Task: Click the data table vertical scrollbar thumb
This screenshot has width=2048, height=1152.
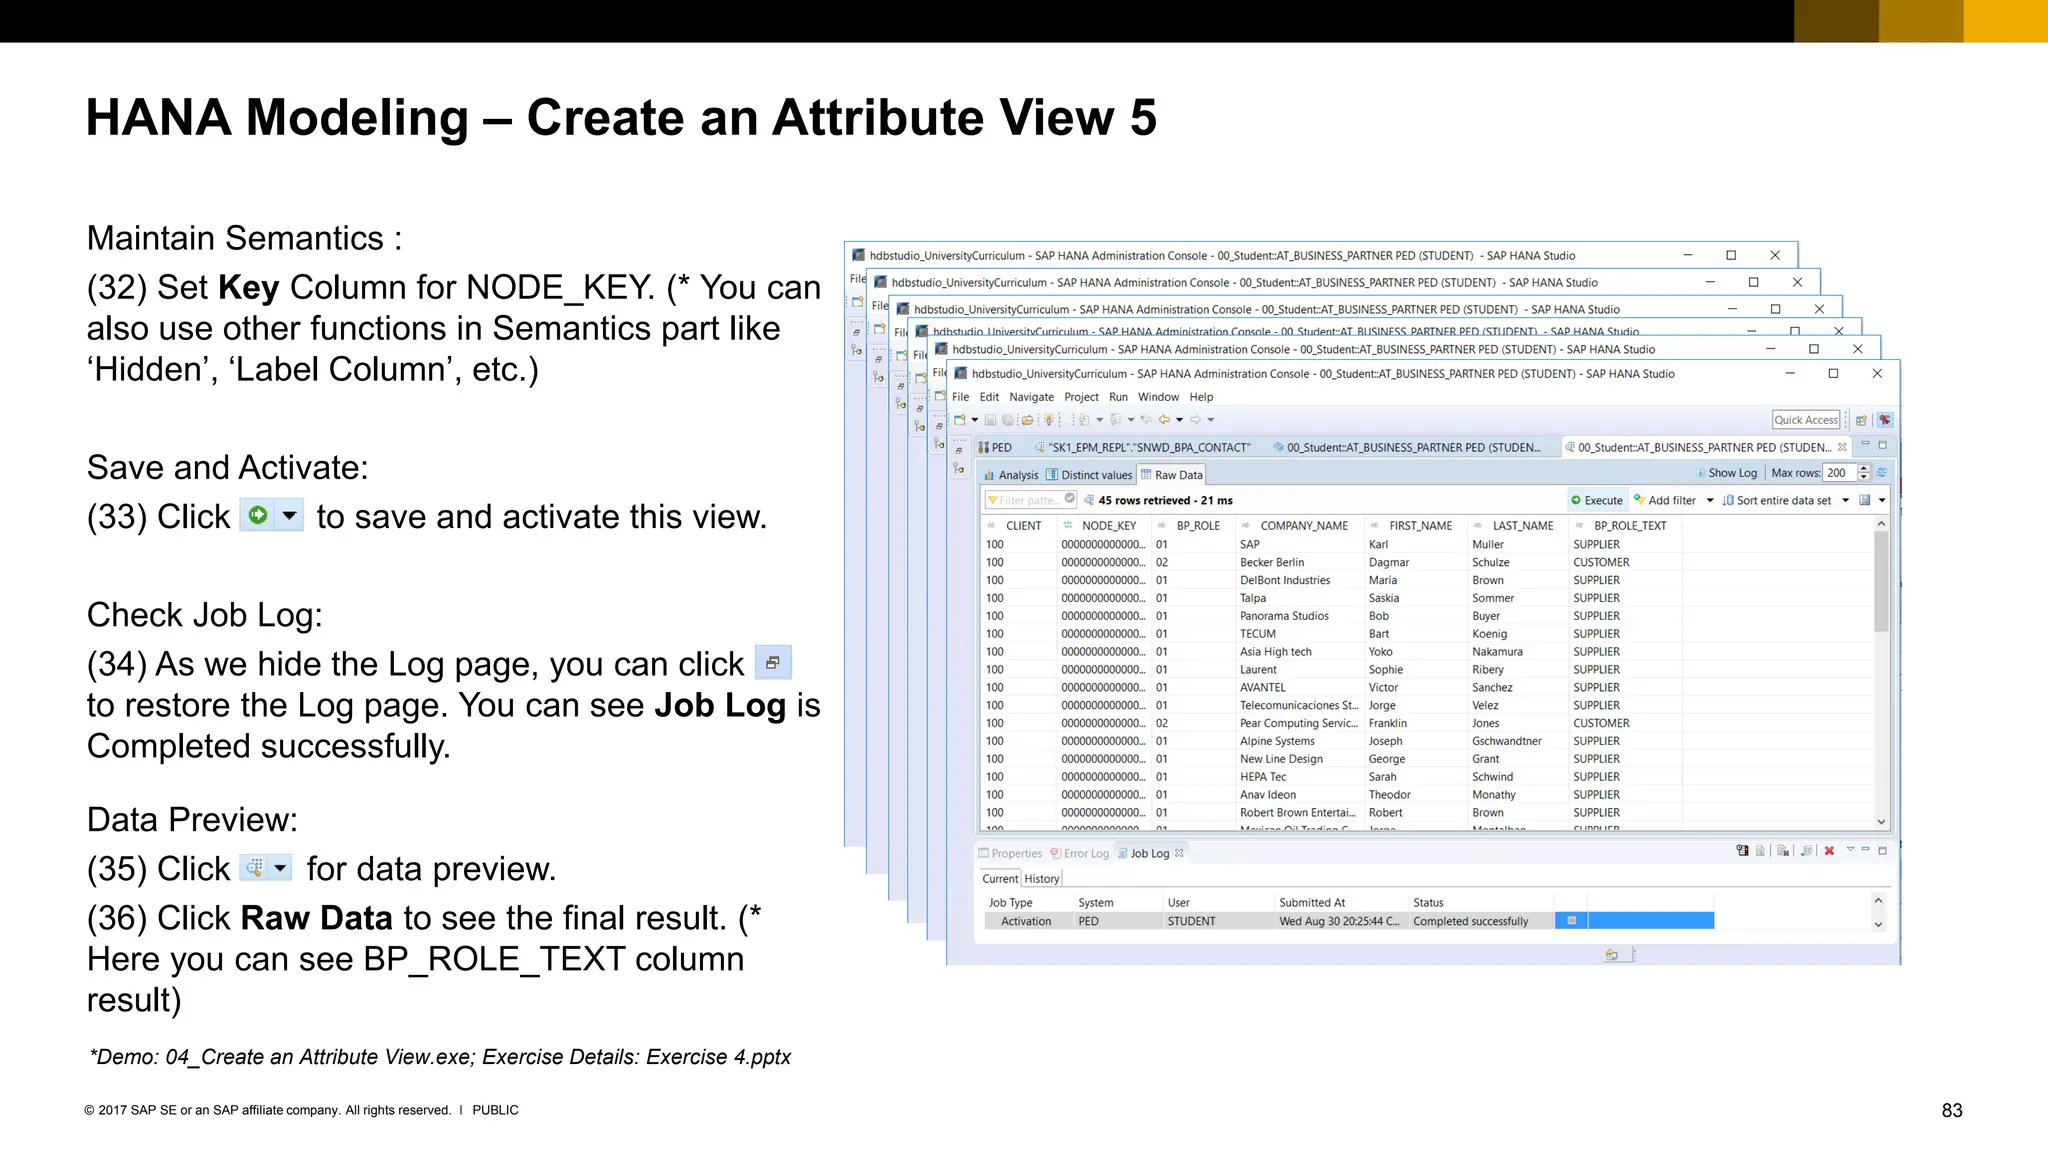Action: (1881, 581)
